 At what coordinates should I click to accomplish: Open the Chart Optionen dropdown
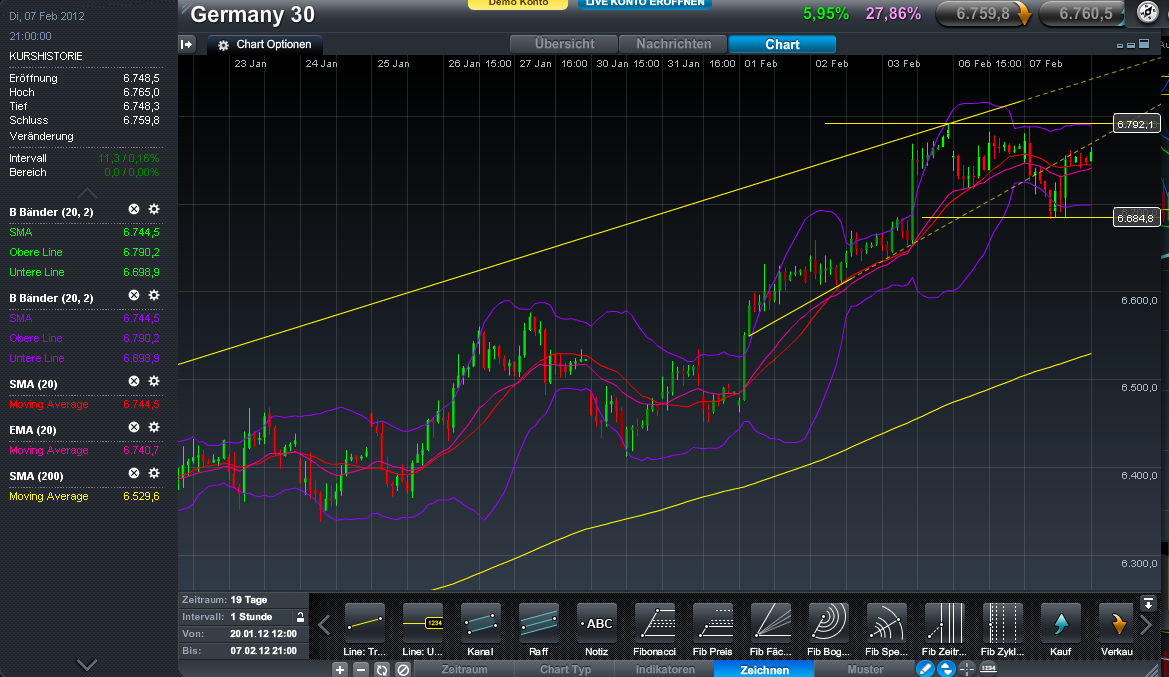[265, 45]
